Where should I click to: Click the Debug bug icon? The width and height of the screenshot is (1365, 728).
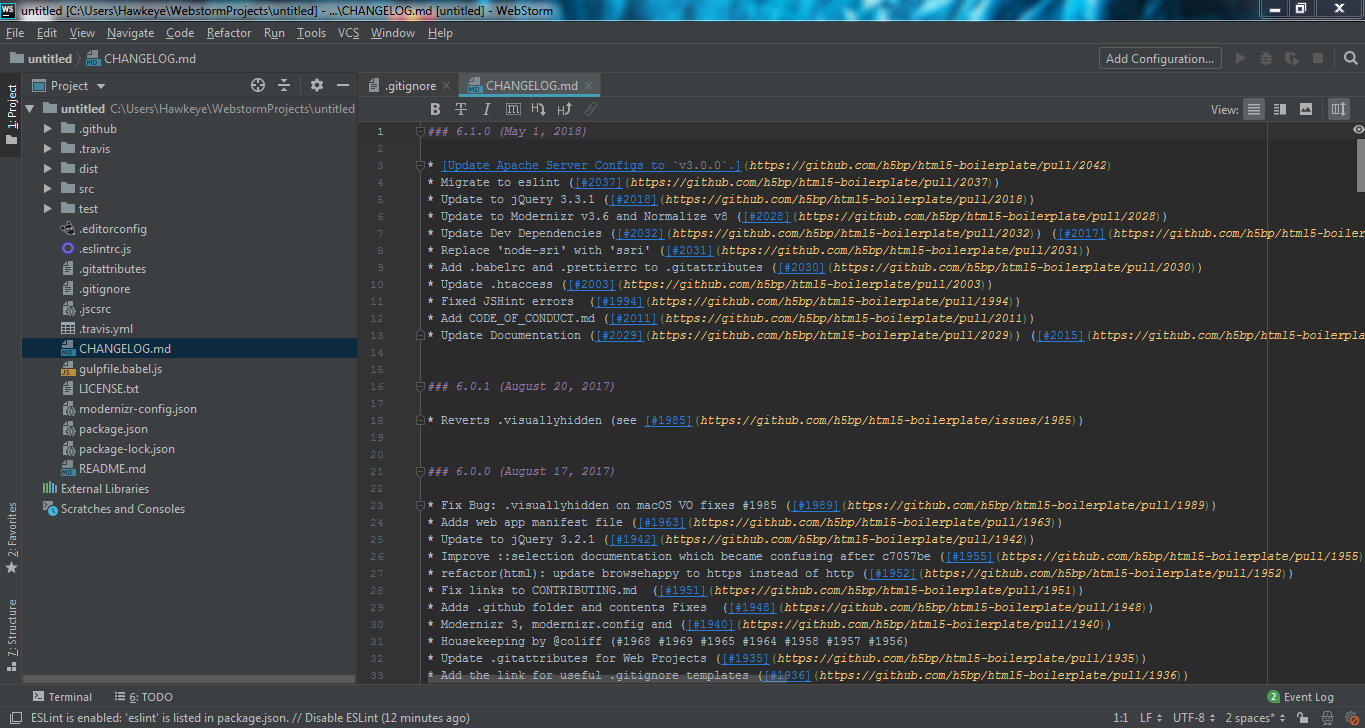tap(1266, 59)
